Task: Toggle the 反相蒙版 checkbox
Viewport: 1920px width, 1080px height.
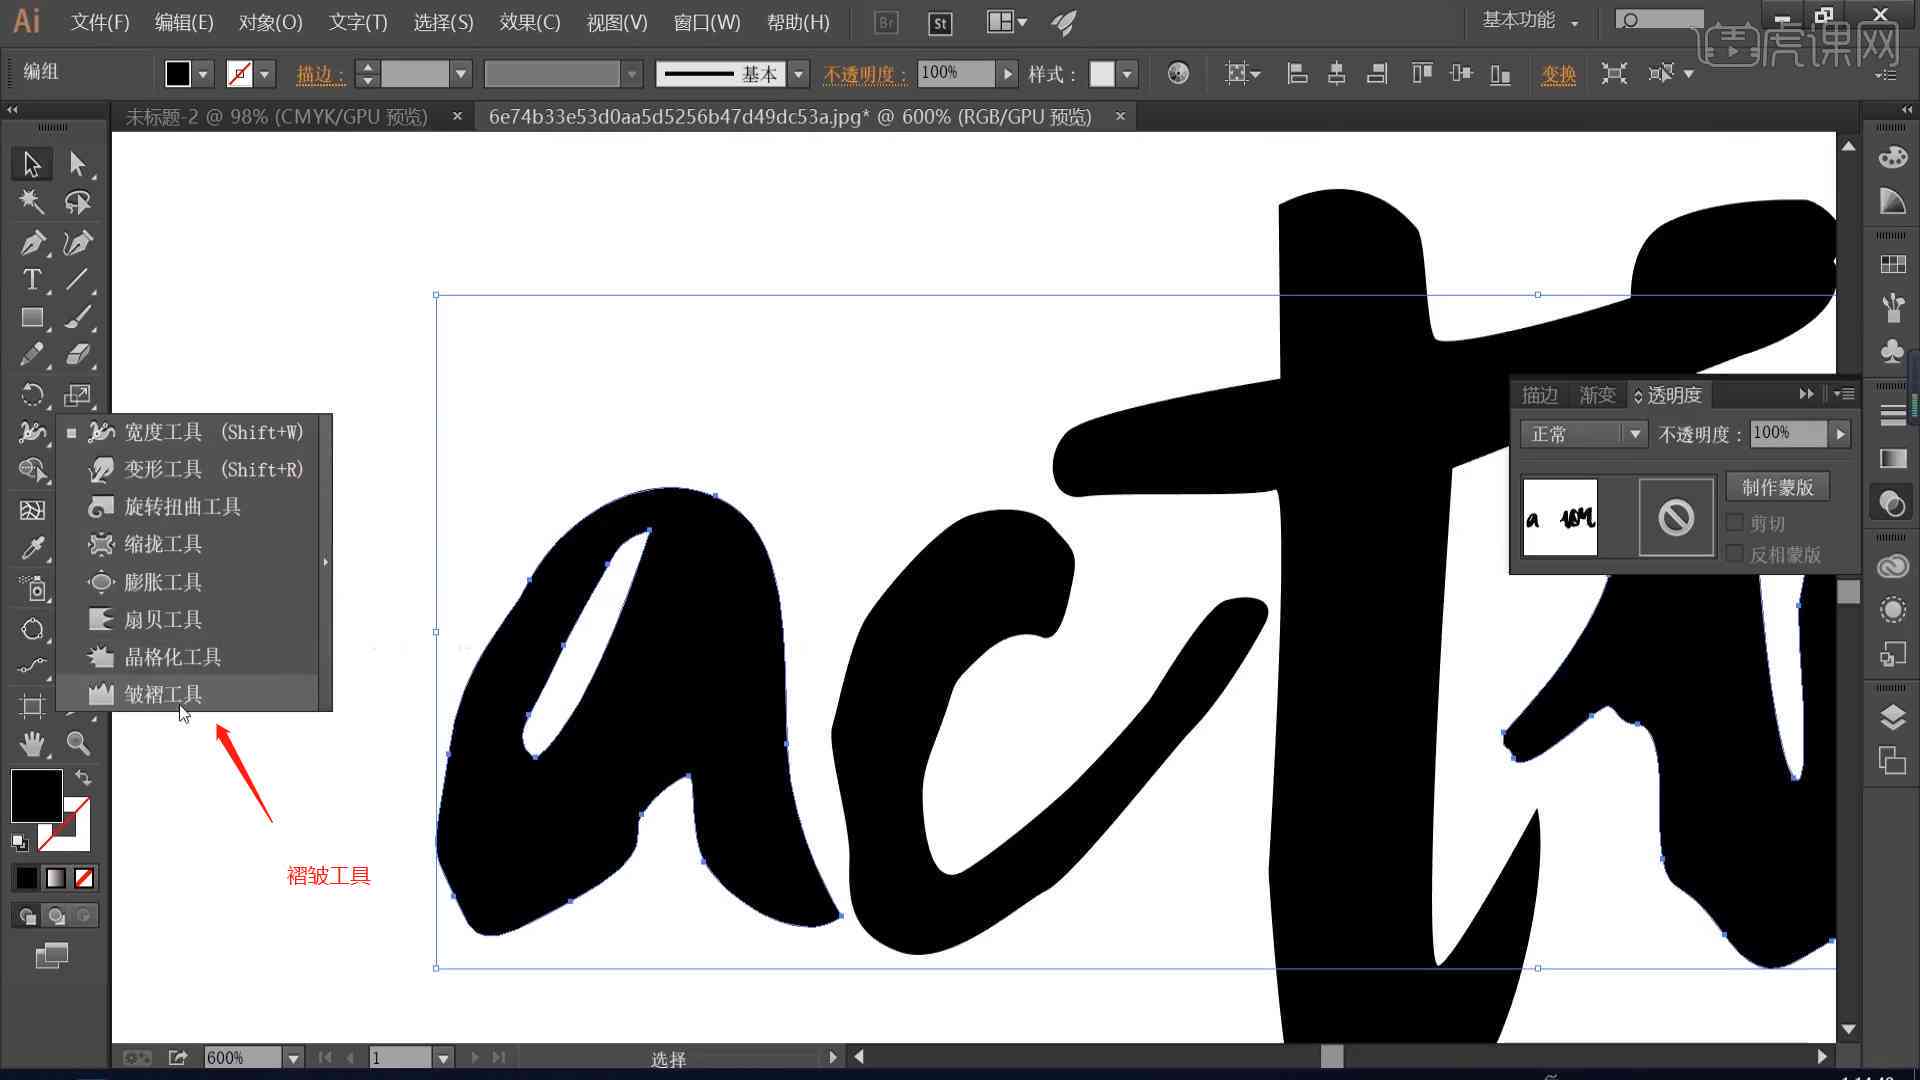Action: click(x=1733, y=555)
